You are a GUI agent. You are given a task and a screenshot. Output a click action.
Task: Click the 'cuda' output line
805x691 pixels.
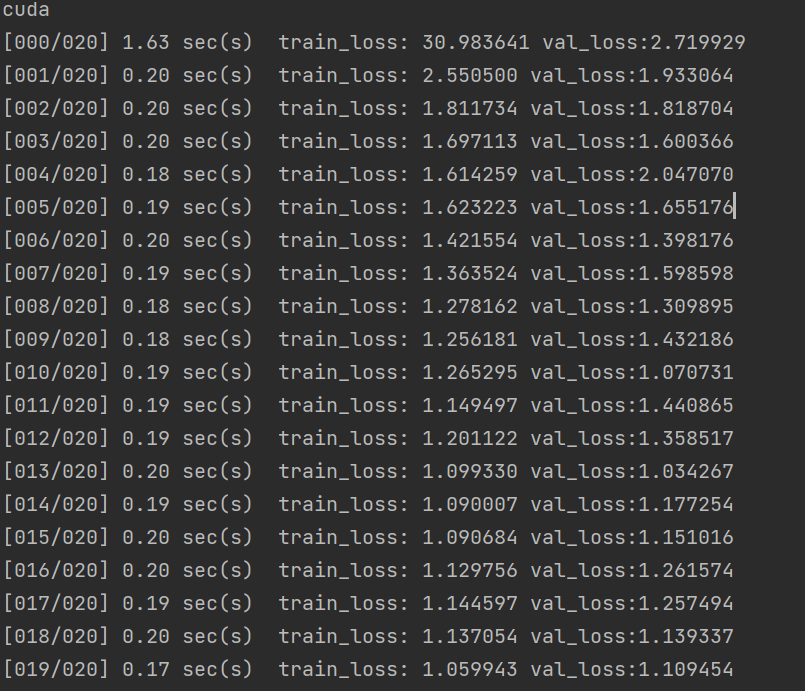pos(26,10)
